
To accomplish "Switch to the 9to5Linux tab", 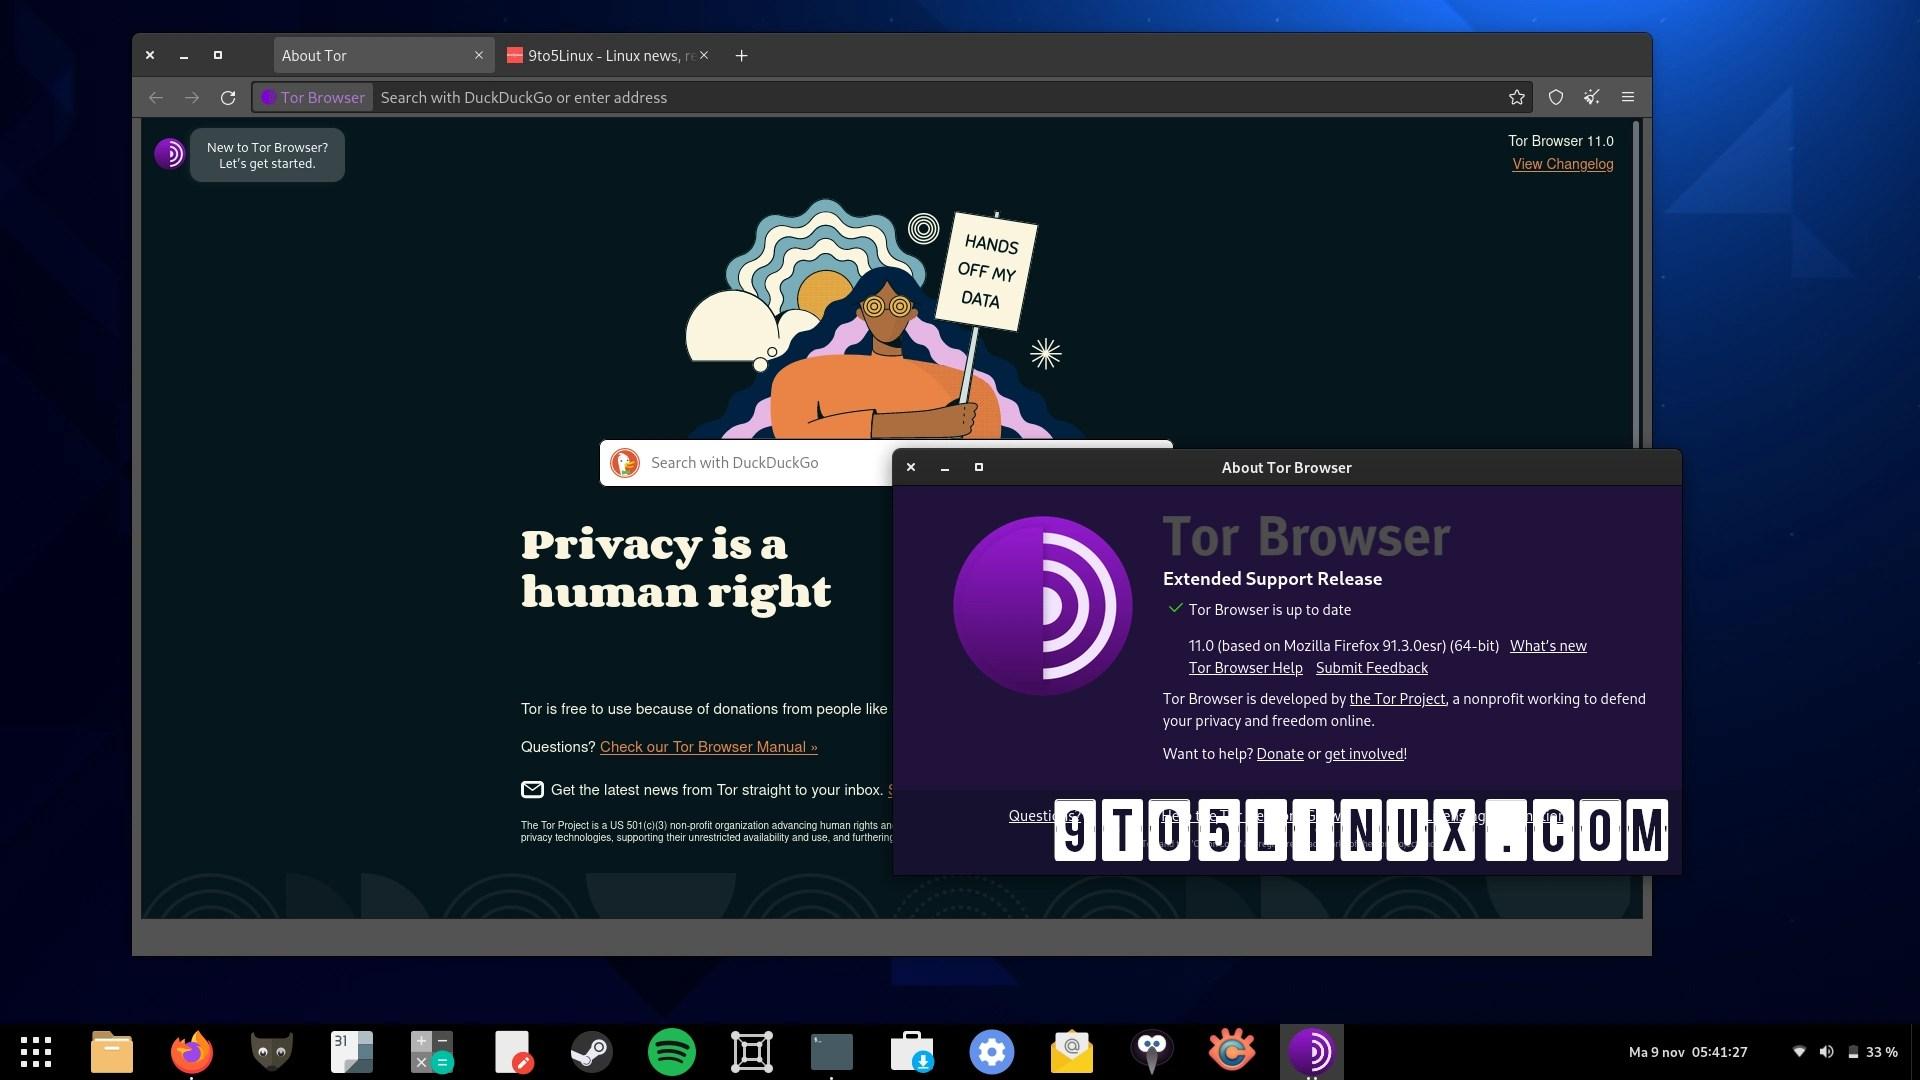I will 600,55.
